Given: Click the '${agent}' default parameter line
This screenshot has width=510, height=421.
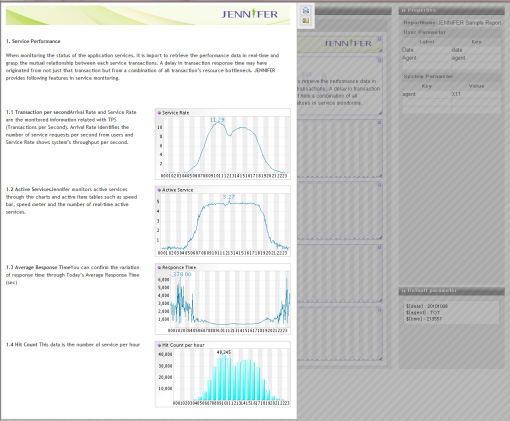Looking at the screenshot, I should (423, 312).
